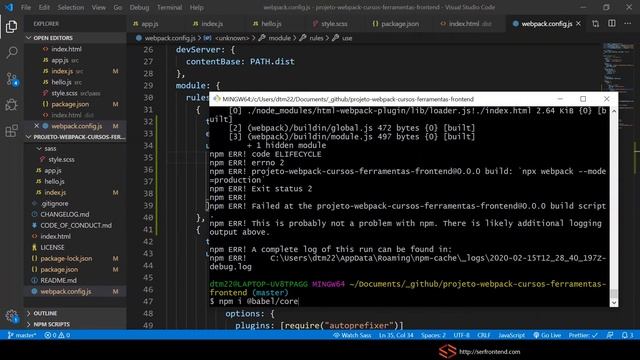Collapse the PROJETO-WEBPACK-CURSOS-FER project section

(76, 137)
